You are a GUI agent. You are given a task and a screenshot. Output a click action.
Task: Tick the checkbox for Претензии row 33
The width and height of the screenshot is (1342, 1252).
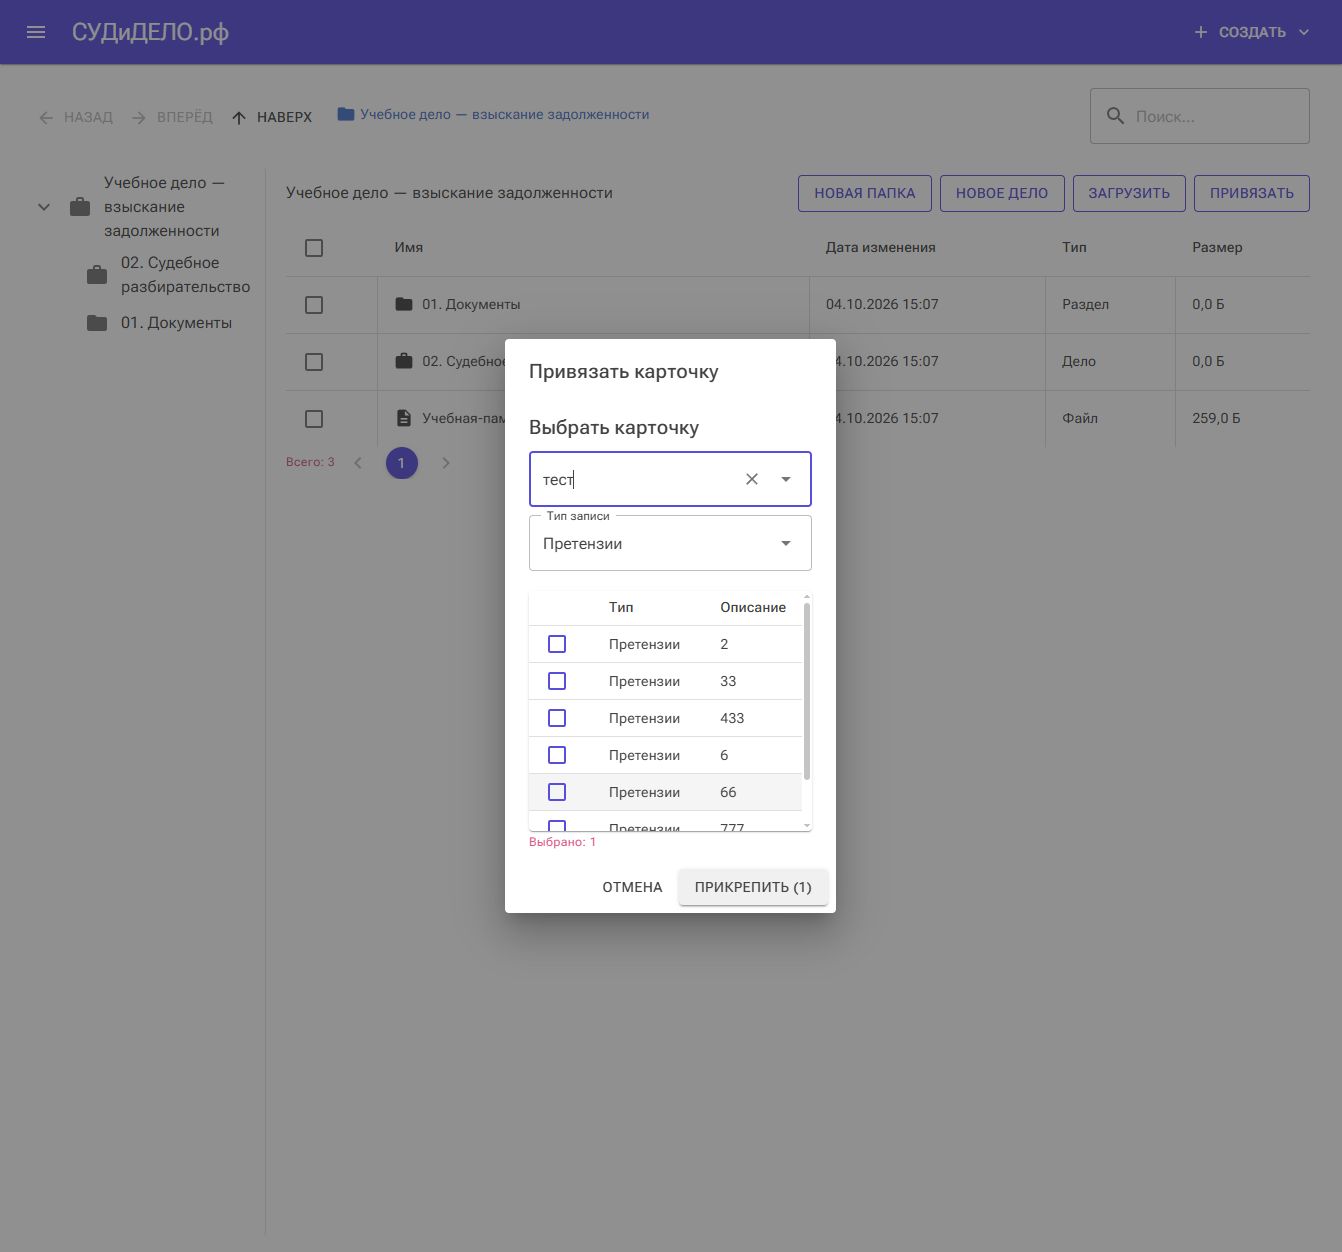[557, 681]
